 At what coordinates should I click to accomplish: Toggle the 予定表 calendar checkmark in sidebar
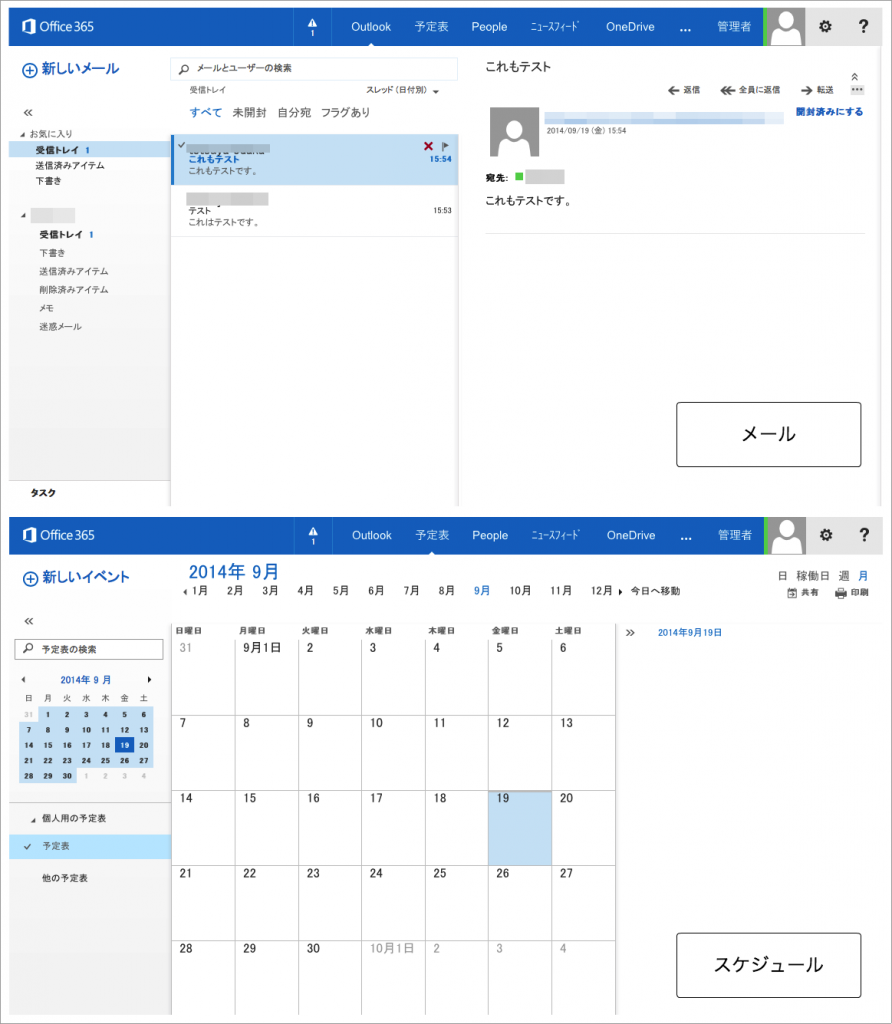[27, 846]
